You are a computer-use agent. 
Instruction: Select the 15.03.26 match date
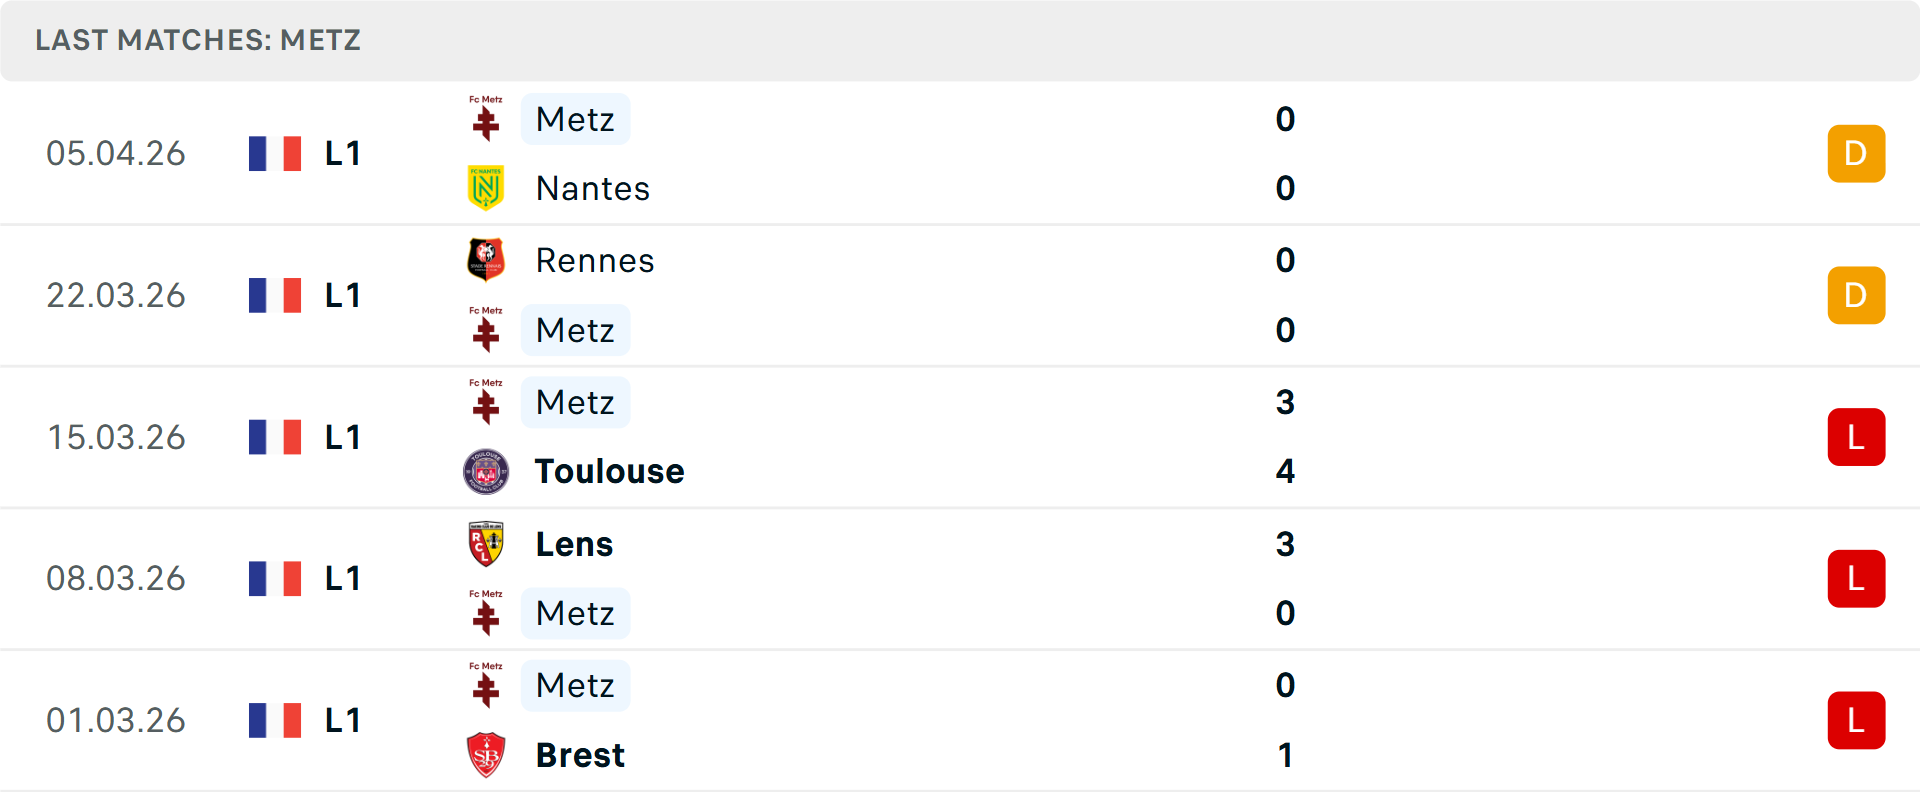pyautogui.click(x=116, y=437)
